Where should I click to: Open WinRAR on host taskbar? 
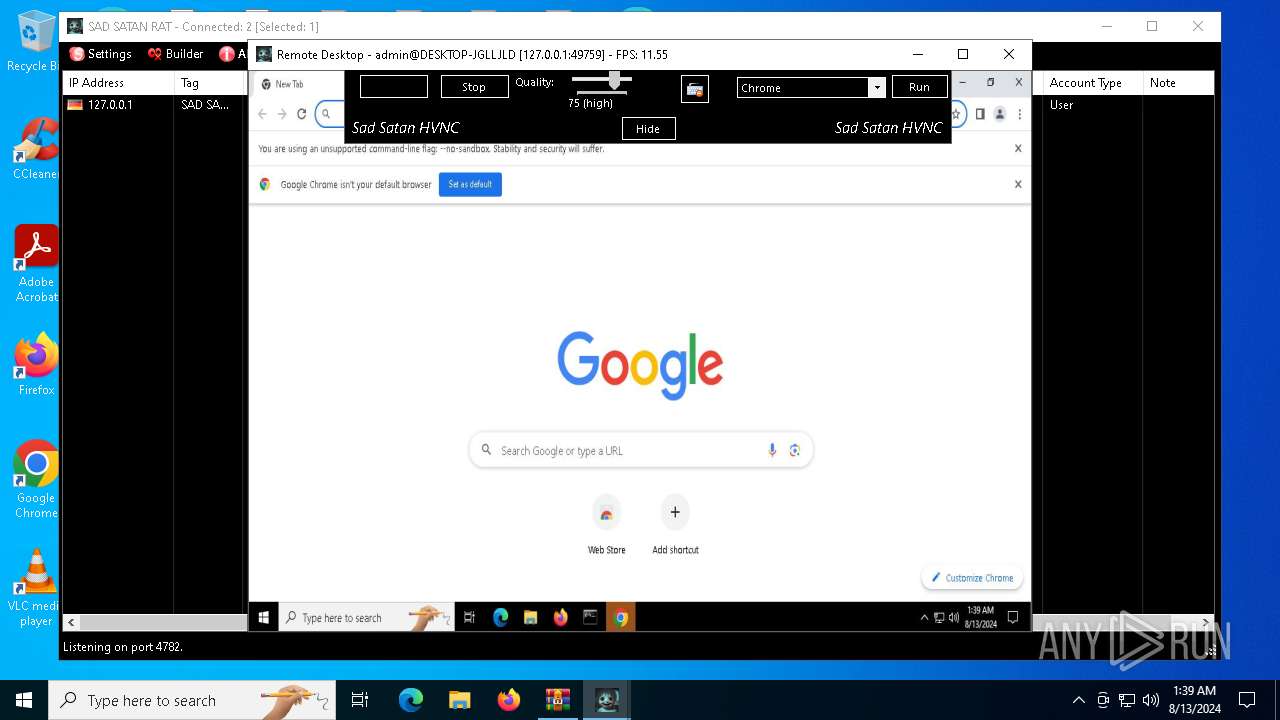point(557,700)
